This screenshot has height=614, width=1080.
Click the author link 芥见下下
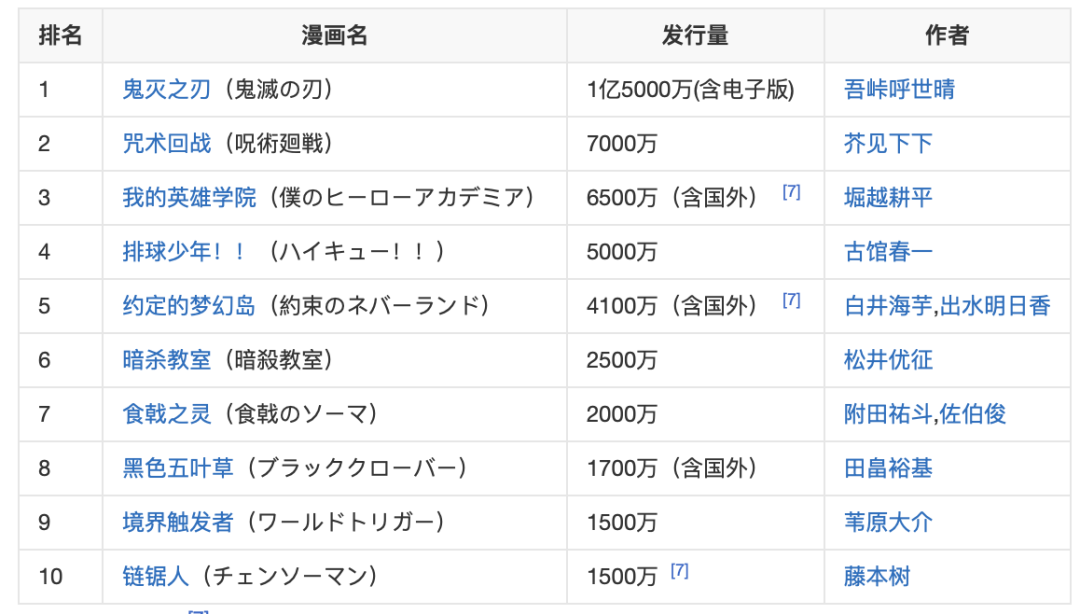tap(888, 144)
